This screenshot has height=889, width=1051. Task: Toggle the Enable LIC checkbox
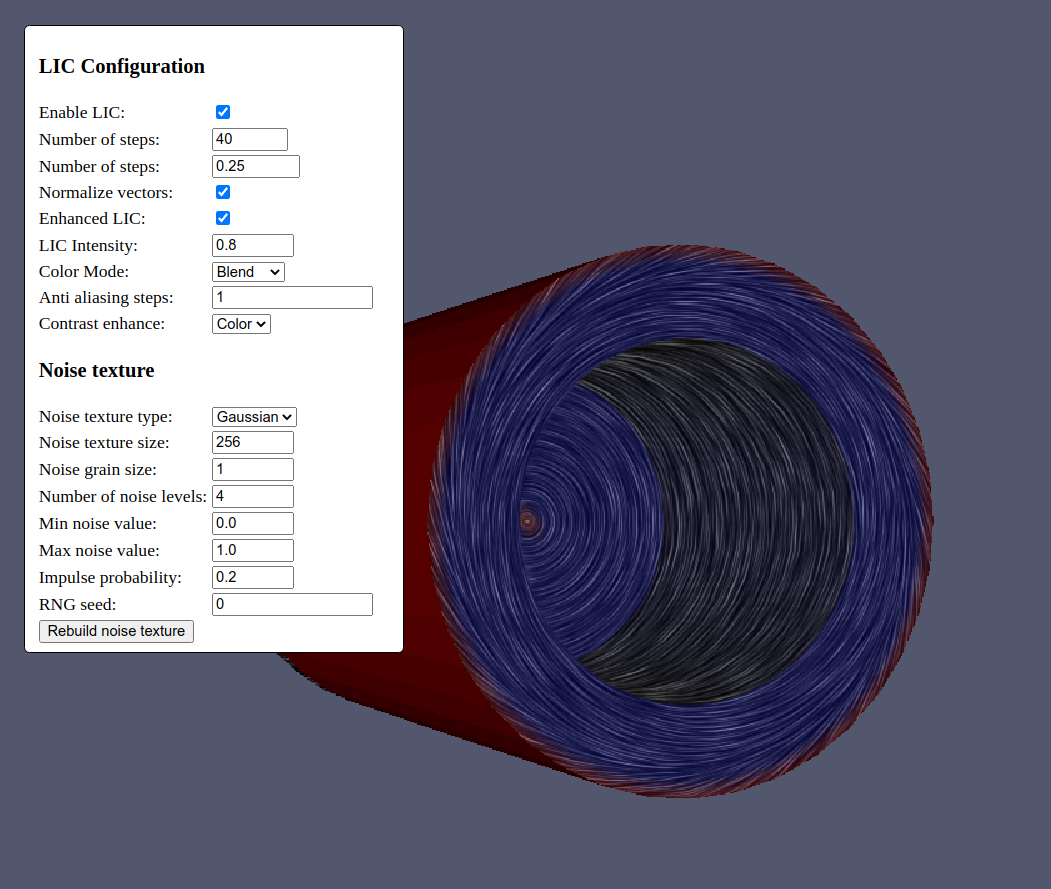point(222,112)
